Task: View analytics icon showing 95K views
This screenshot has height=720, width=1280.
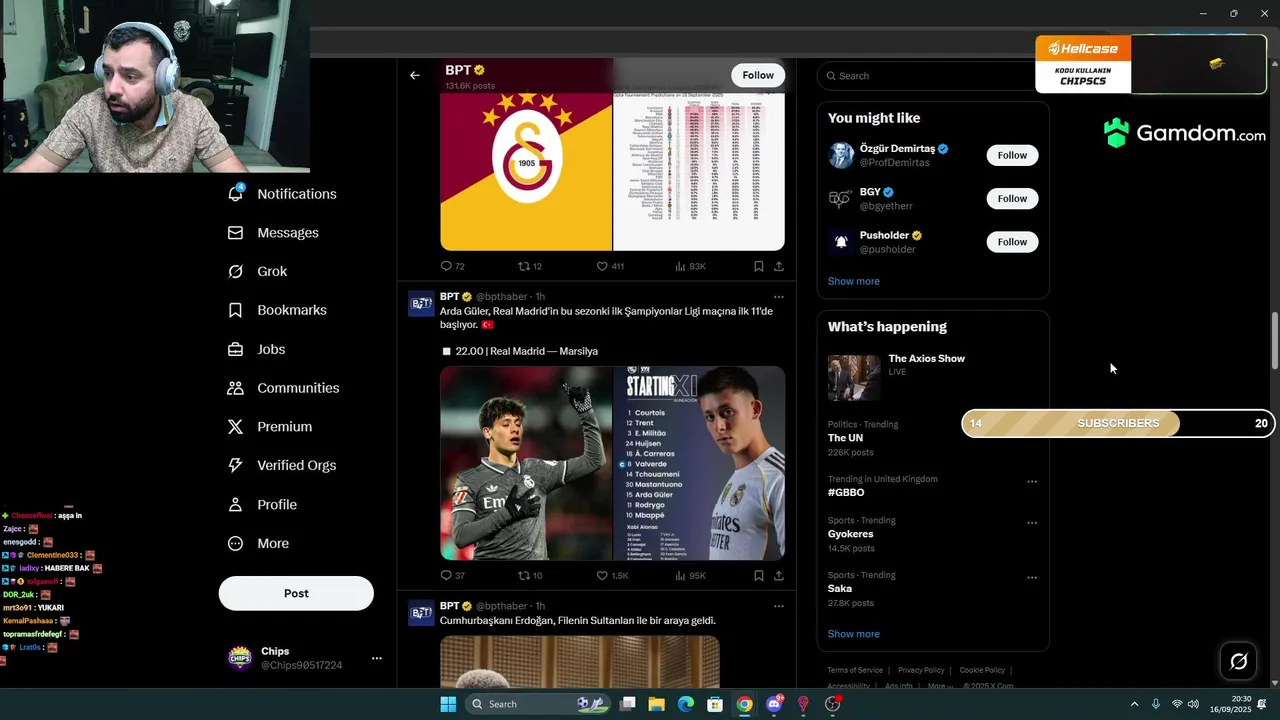Action: tap(681, 575)
